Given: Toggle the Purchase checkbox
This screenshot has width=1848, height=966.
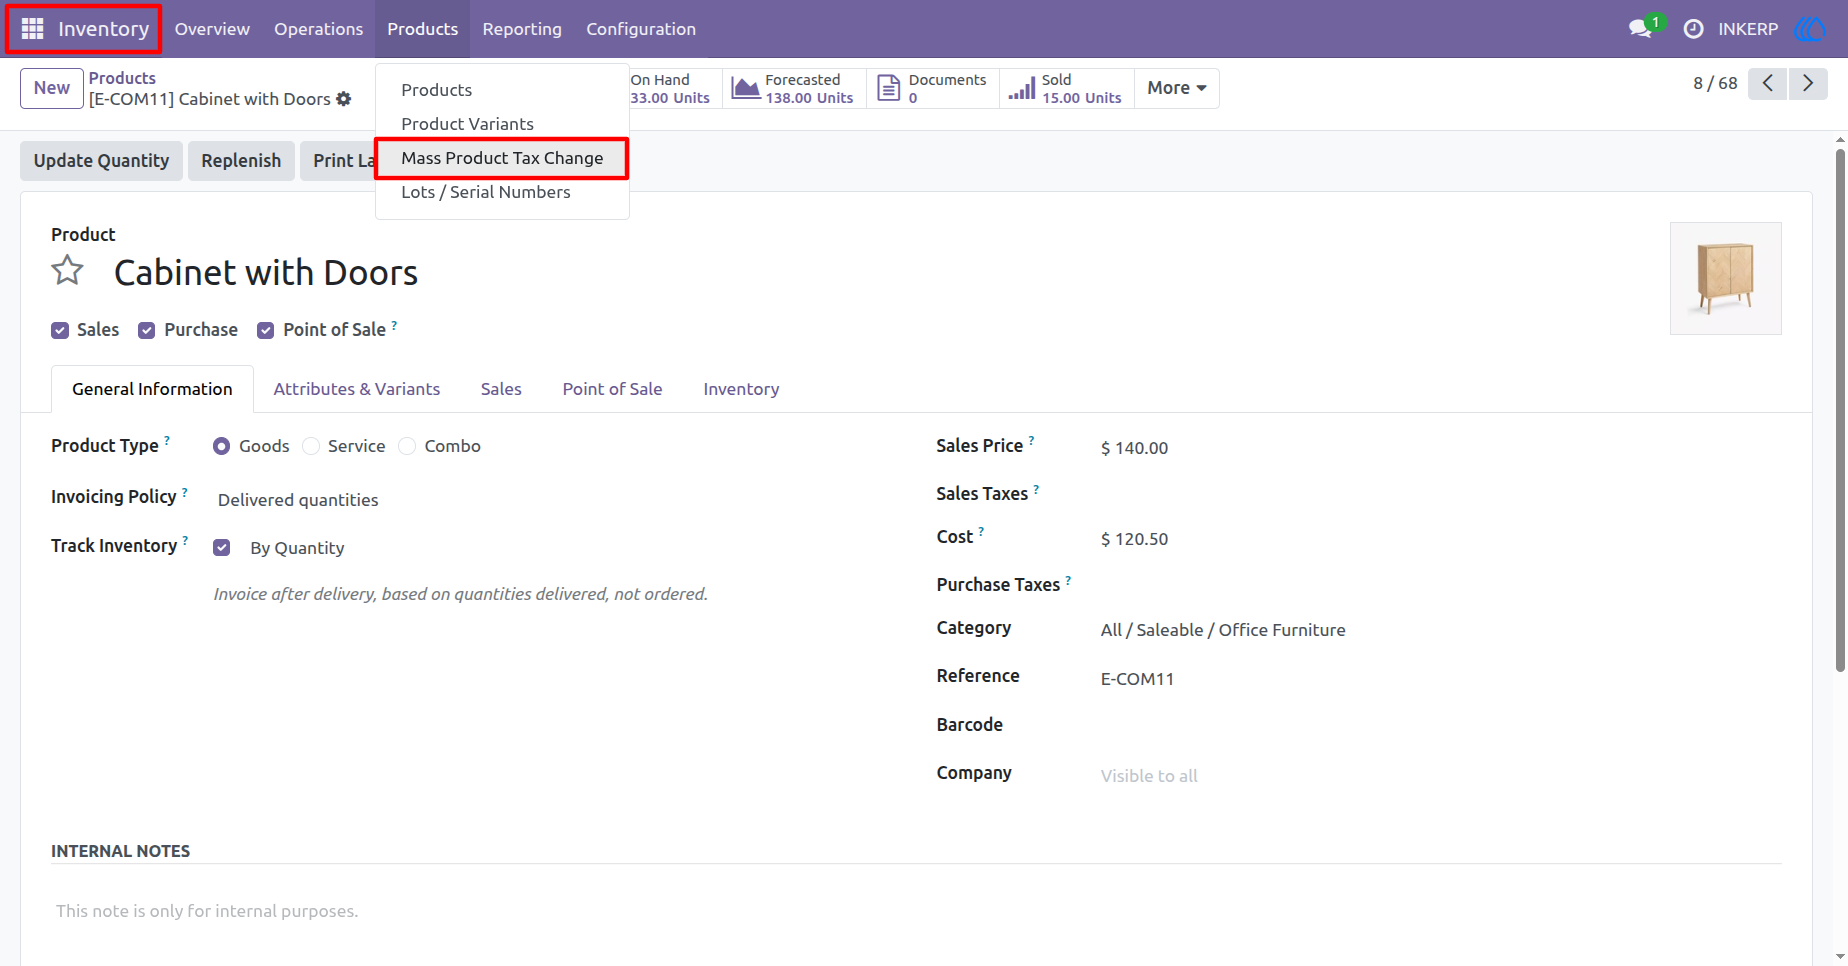Looking at the screenshot, I should (147, 331).
